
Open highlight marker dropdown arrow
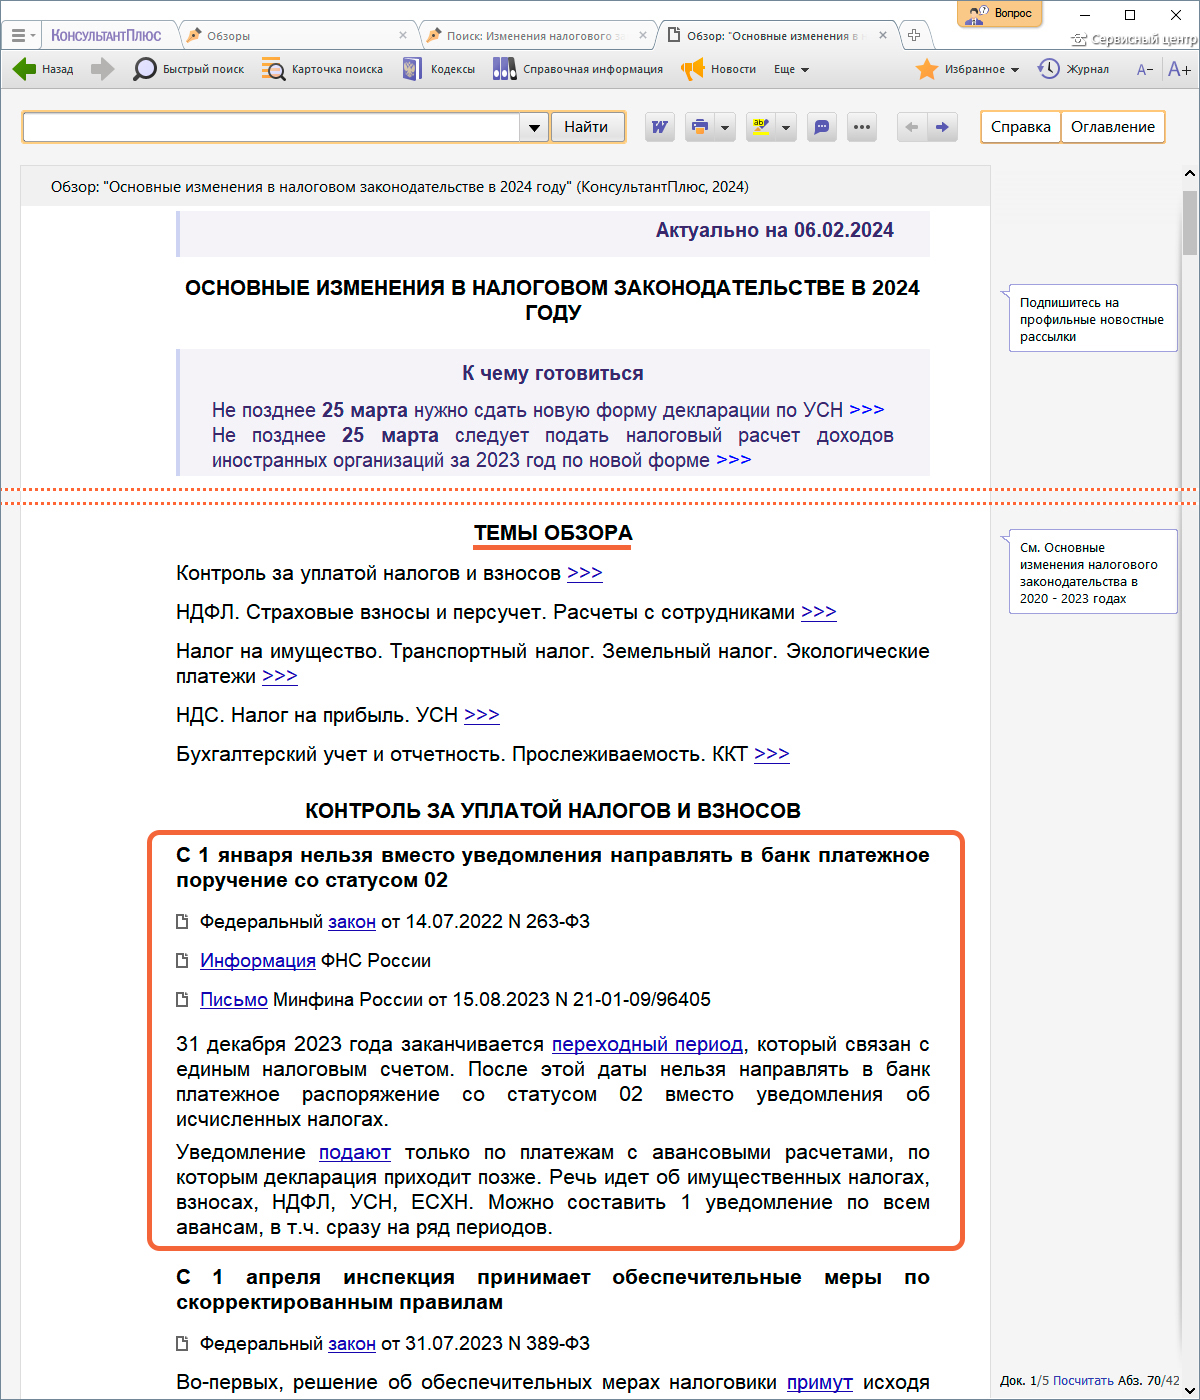tap(786, 127)
